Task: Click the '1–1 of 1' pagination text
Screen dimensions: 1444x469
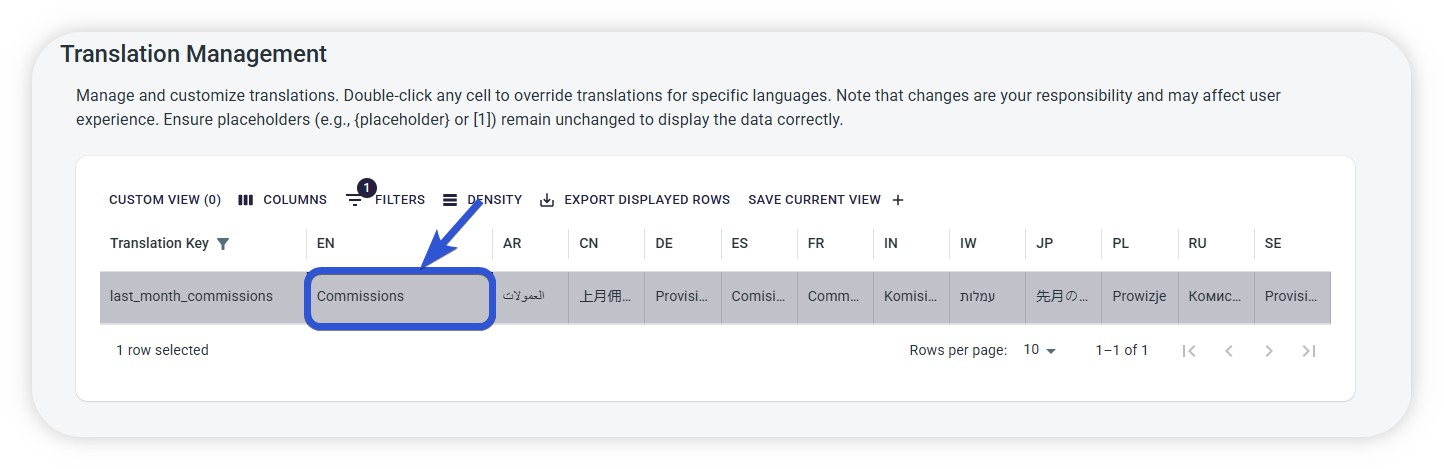Action: point(1122,351)
